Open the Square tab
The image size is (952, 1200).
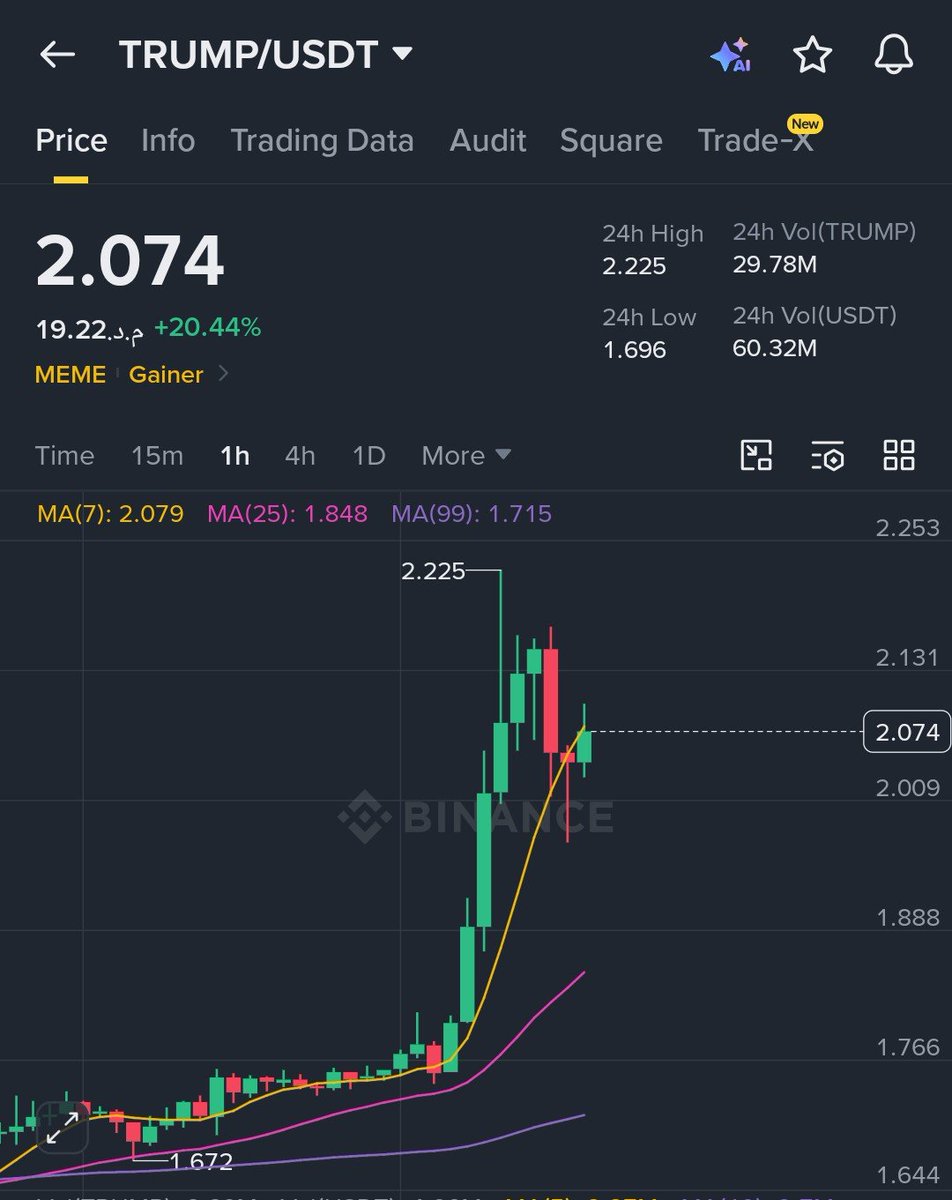(611, 140)
